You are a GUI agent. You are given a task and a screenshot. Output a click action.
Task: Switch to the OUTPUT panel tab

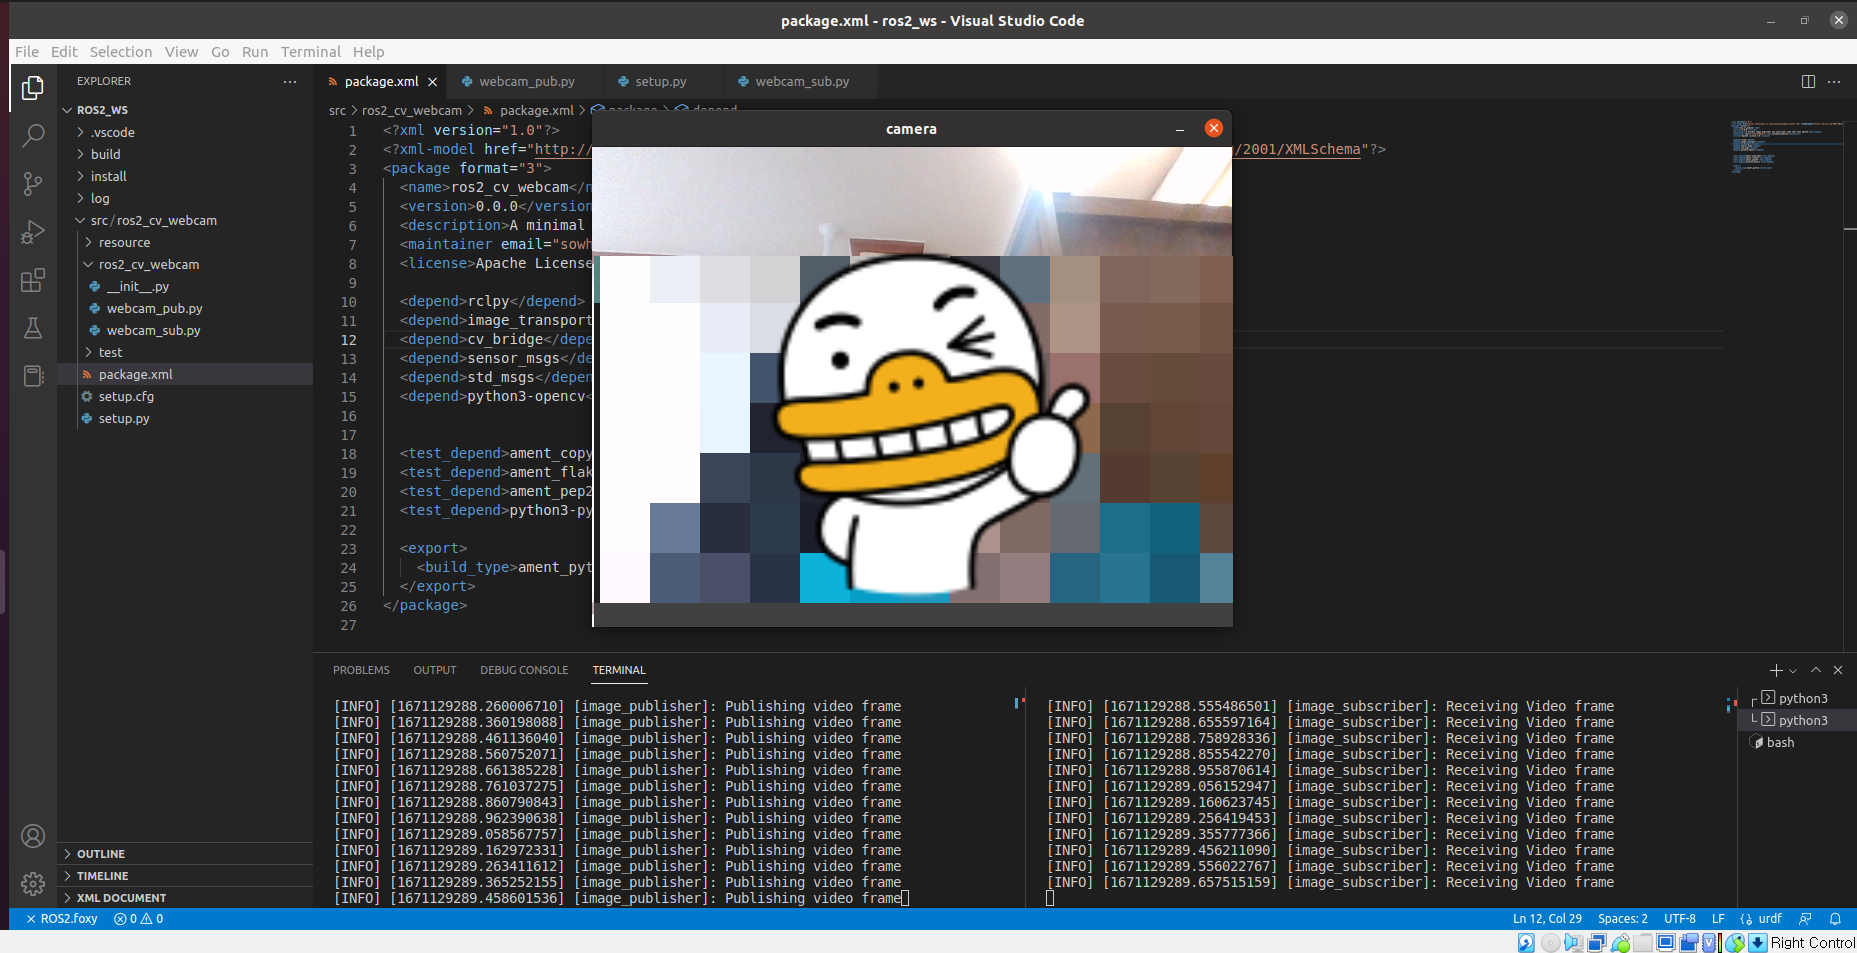pos(434,670)
